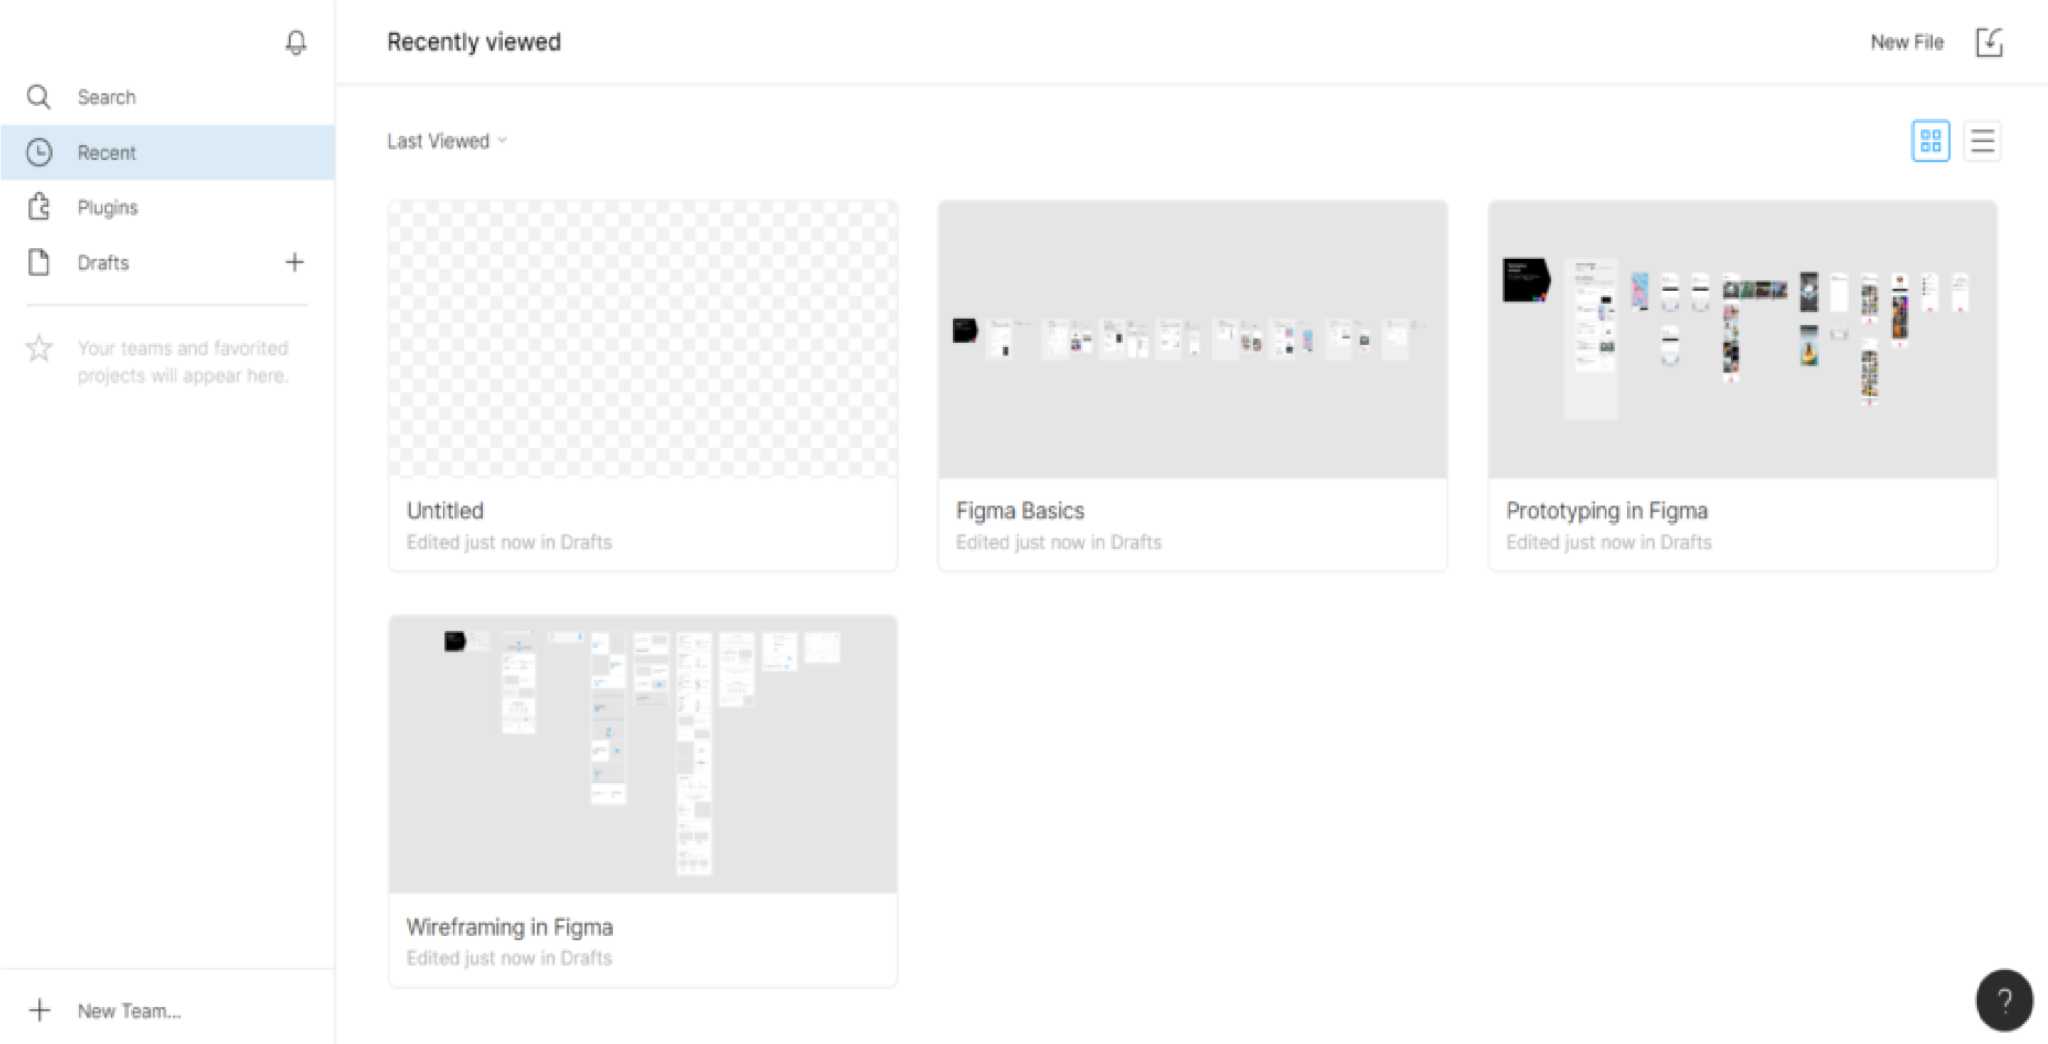Viewport: 2048px width, 1044px height.
Task: Click the Search magnifier icon
Action: [39, 97]
